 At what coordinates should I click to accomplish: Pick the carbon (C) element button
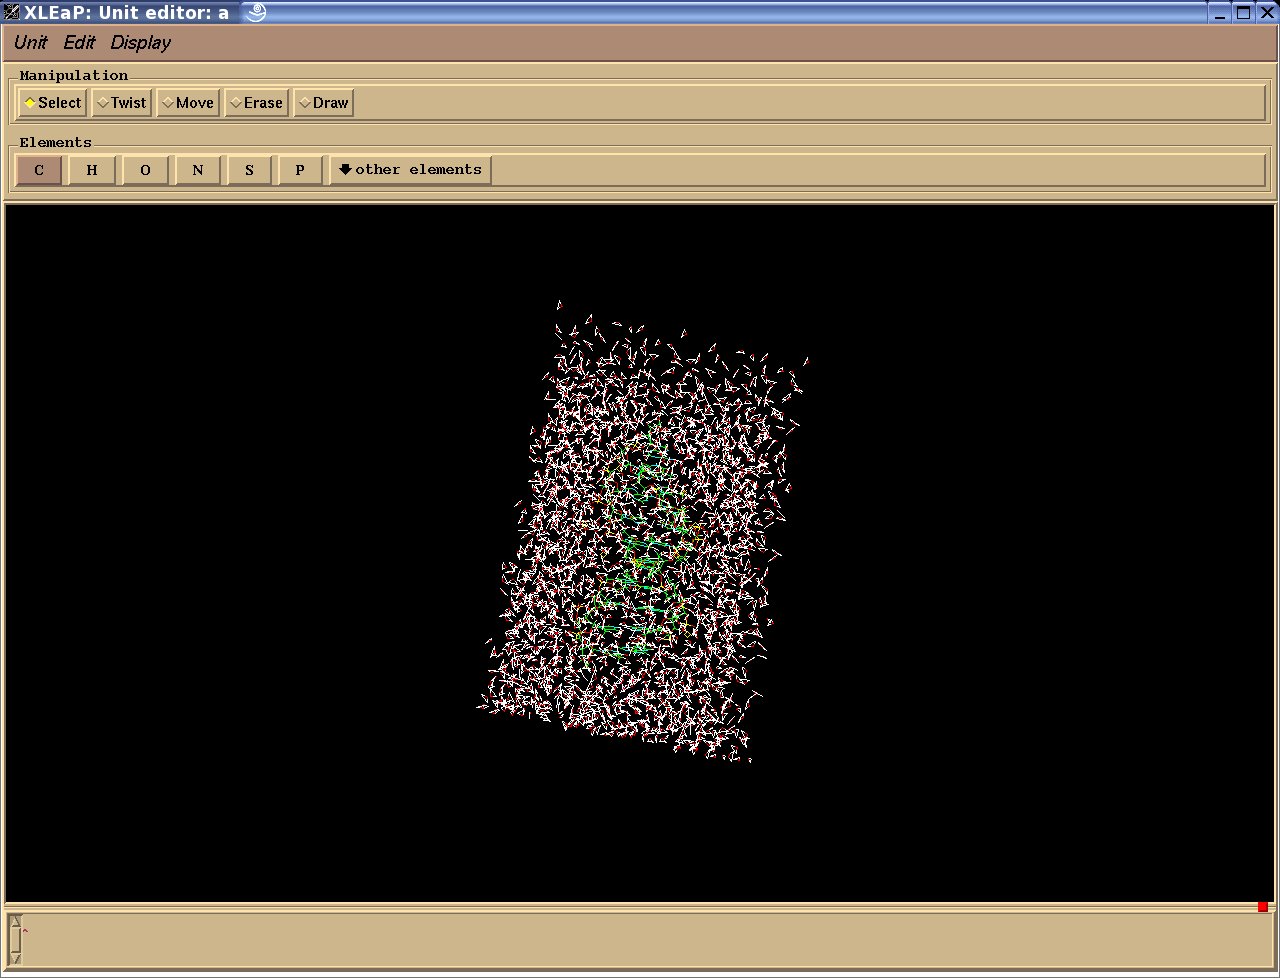pyautogui.click(x=39, y=170)
